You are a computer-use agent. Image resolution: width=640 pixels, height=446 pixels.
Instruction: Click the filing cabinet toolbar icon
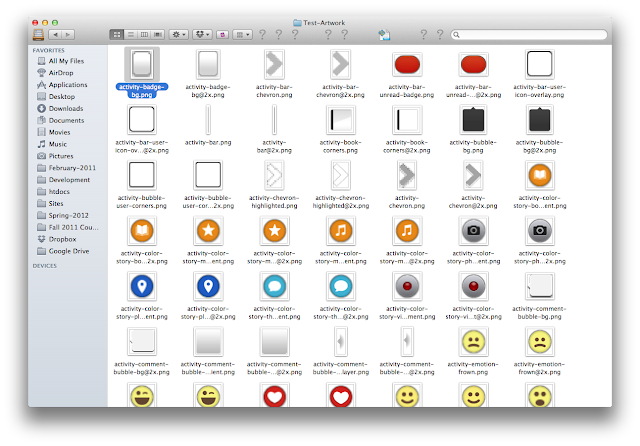click(38, 35)
